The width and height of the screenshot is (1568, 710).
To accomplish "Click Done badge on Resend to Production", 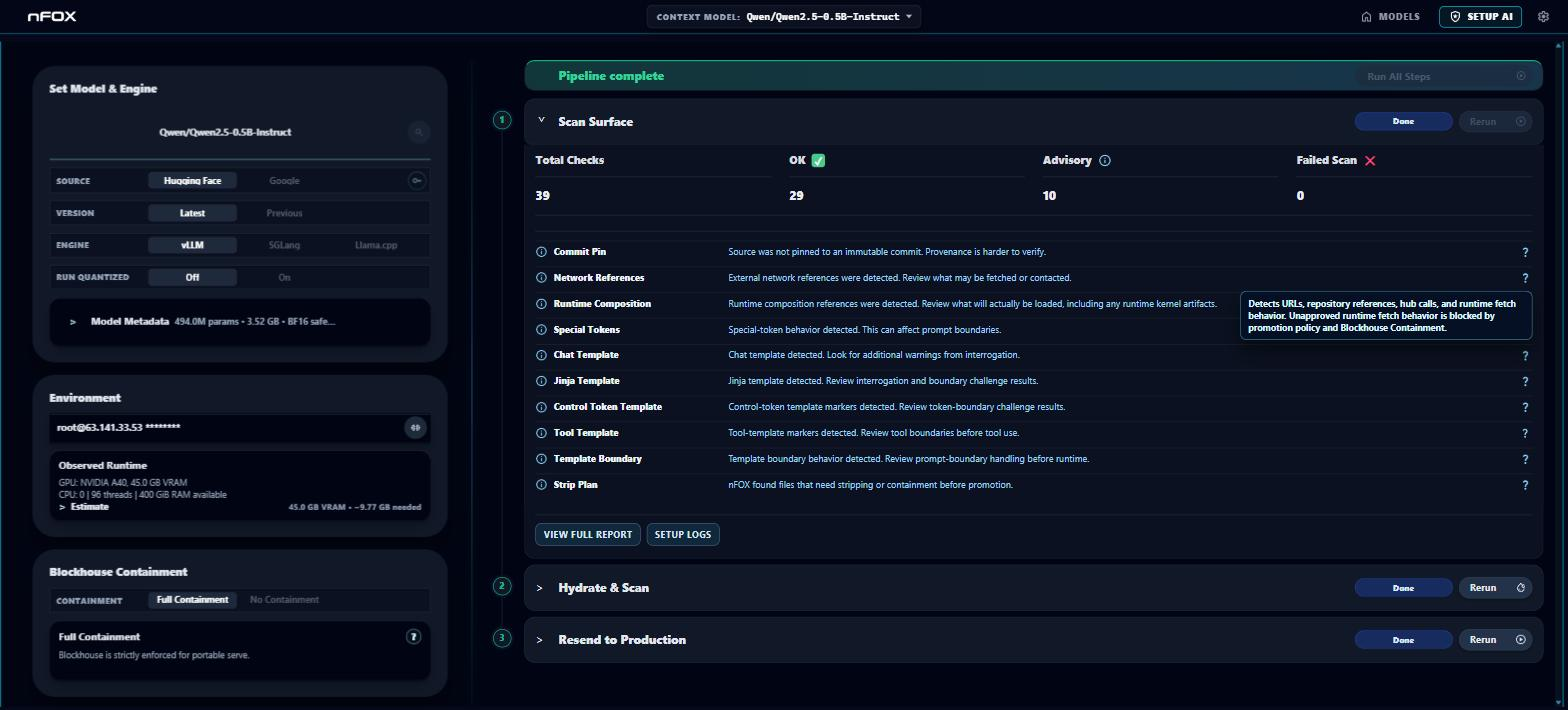I will [x=1403, y=640].
